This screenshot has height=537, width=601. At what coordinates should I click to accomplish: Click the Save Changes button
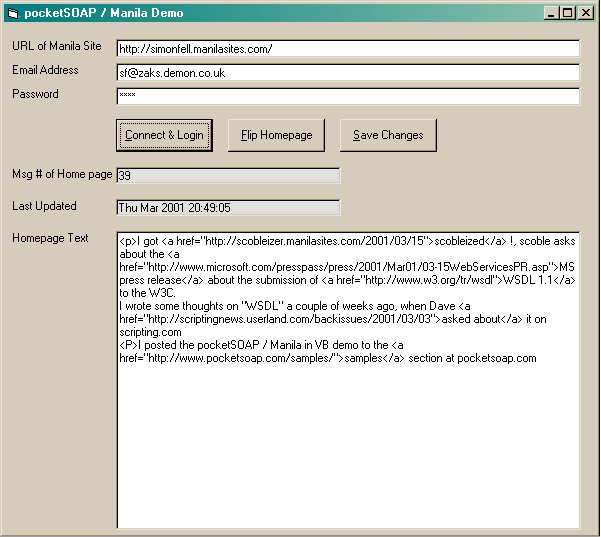click(388, 135)
